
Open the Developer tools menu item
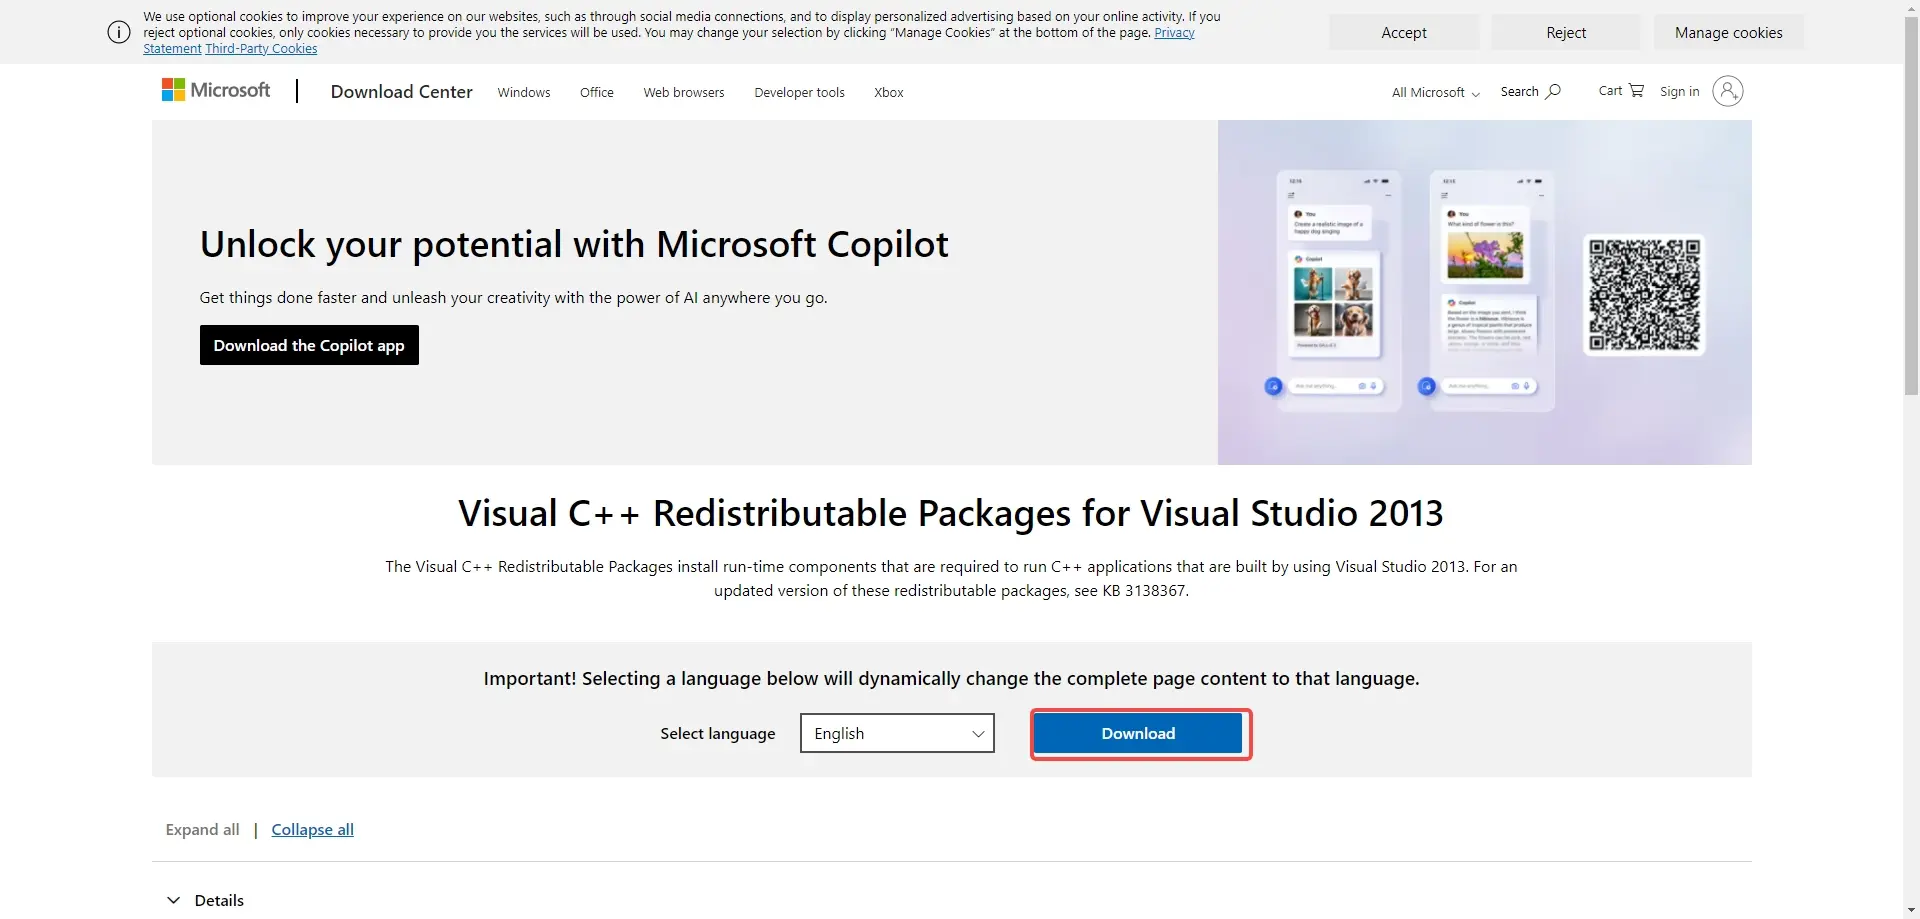799,92
